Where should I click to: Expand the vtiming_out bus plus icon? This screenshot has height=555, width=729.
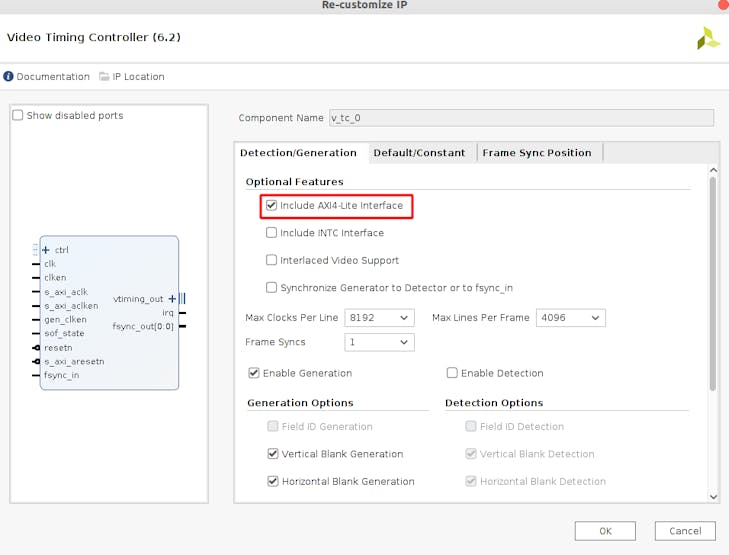pyautogui.click(x=172, y=299)
